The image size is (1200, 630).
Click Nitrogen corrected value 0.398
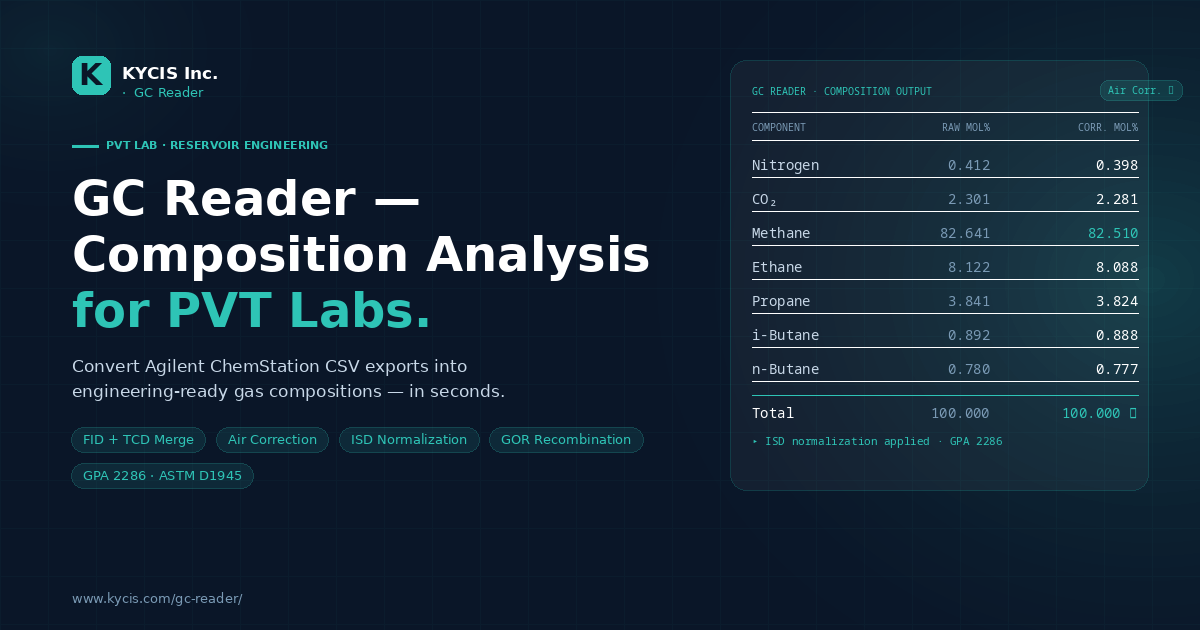pyautogui.click(x=1117, y=165)
